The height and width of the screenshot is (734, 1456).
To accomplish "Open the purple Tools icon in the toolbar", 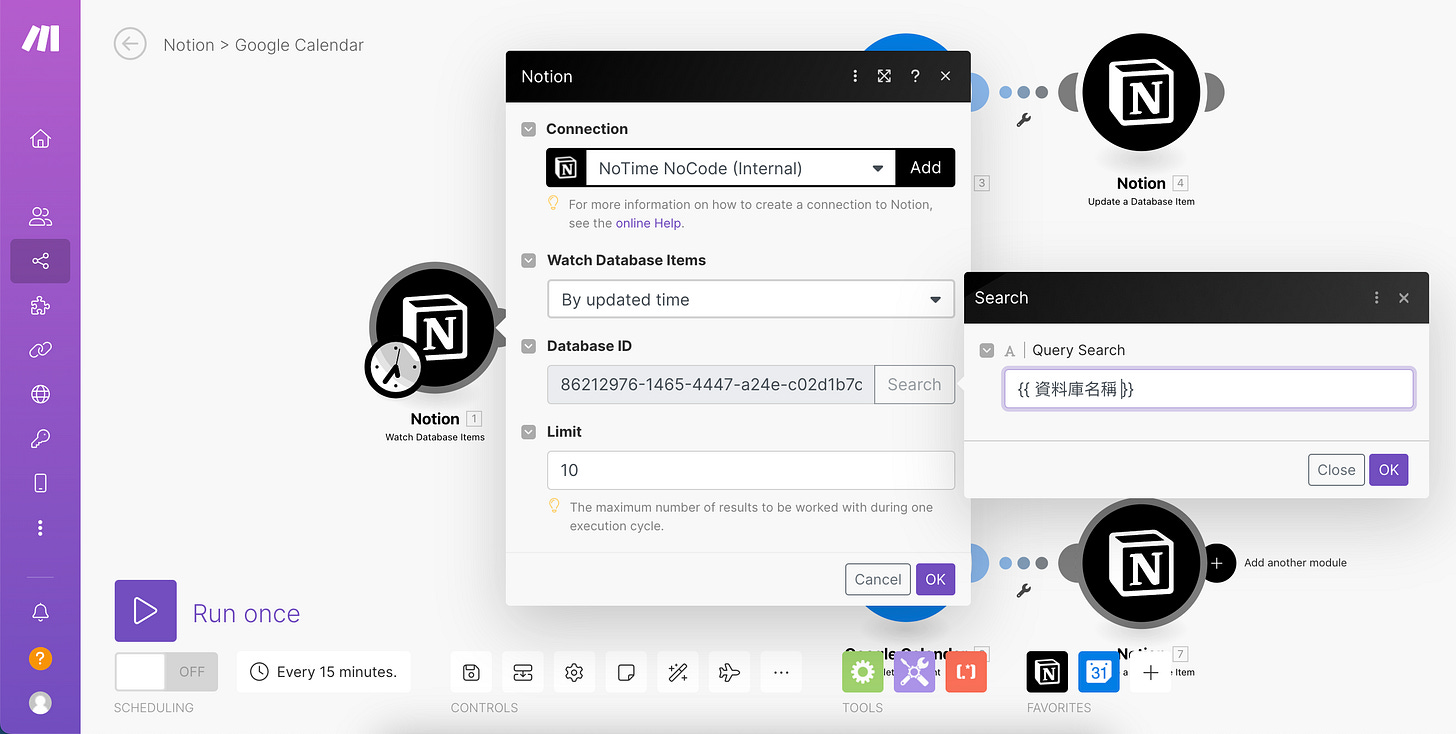I will [914, 672].
